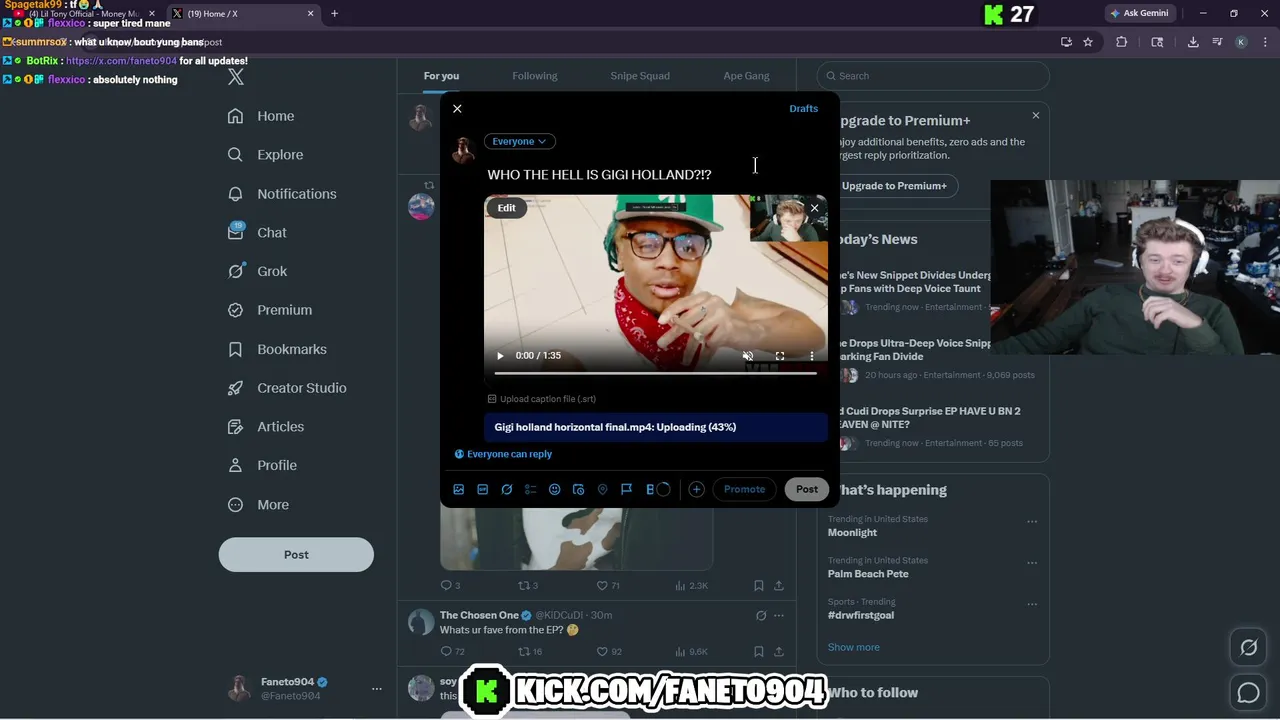Click the video preview progress bar

coord(656,373)
